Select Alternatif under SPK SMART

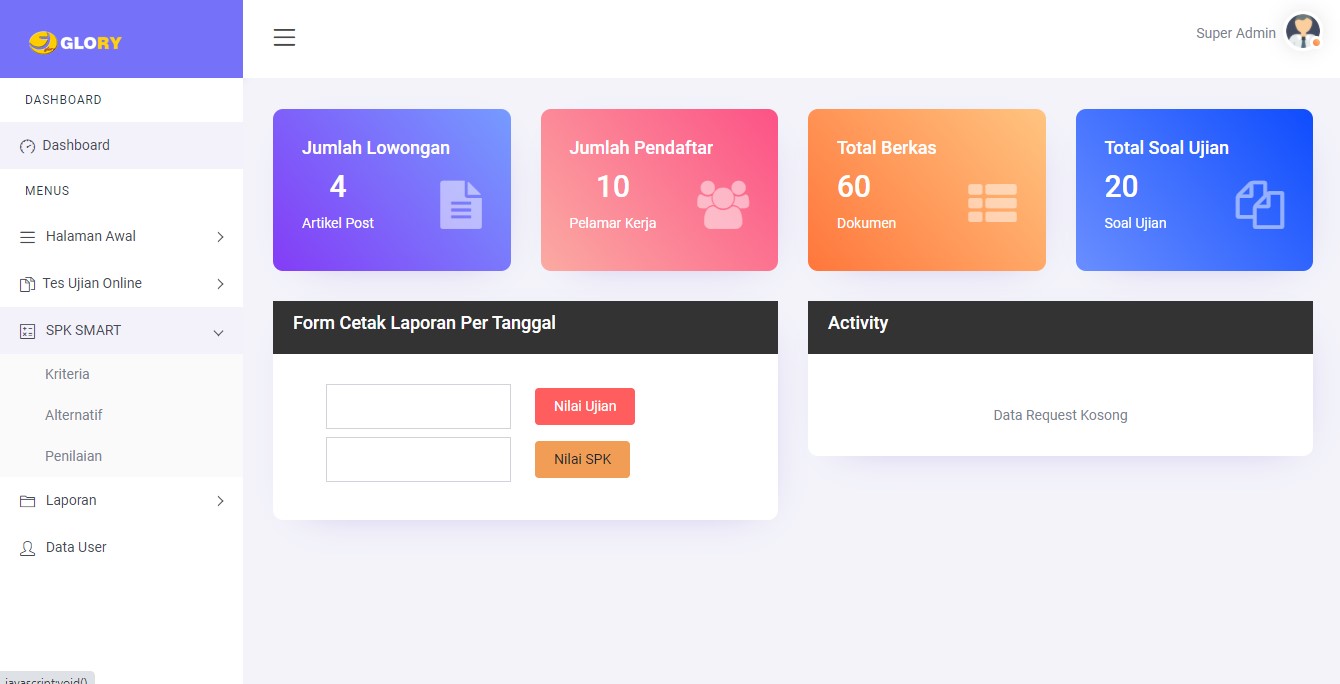point(73,415)
